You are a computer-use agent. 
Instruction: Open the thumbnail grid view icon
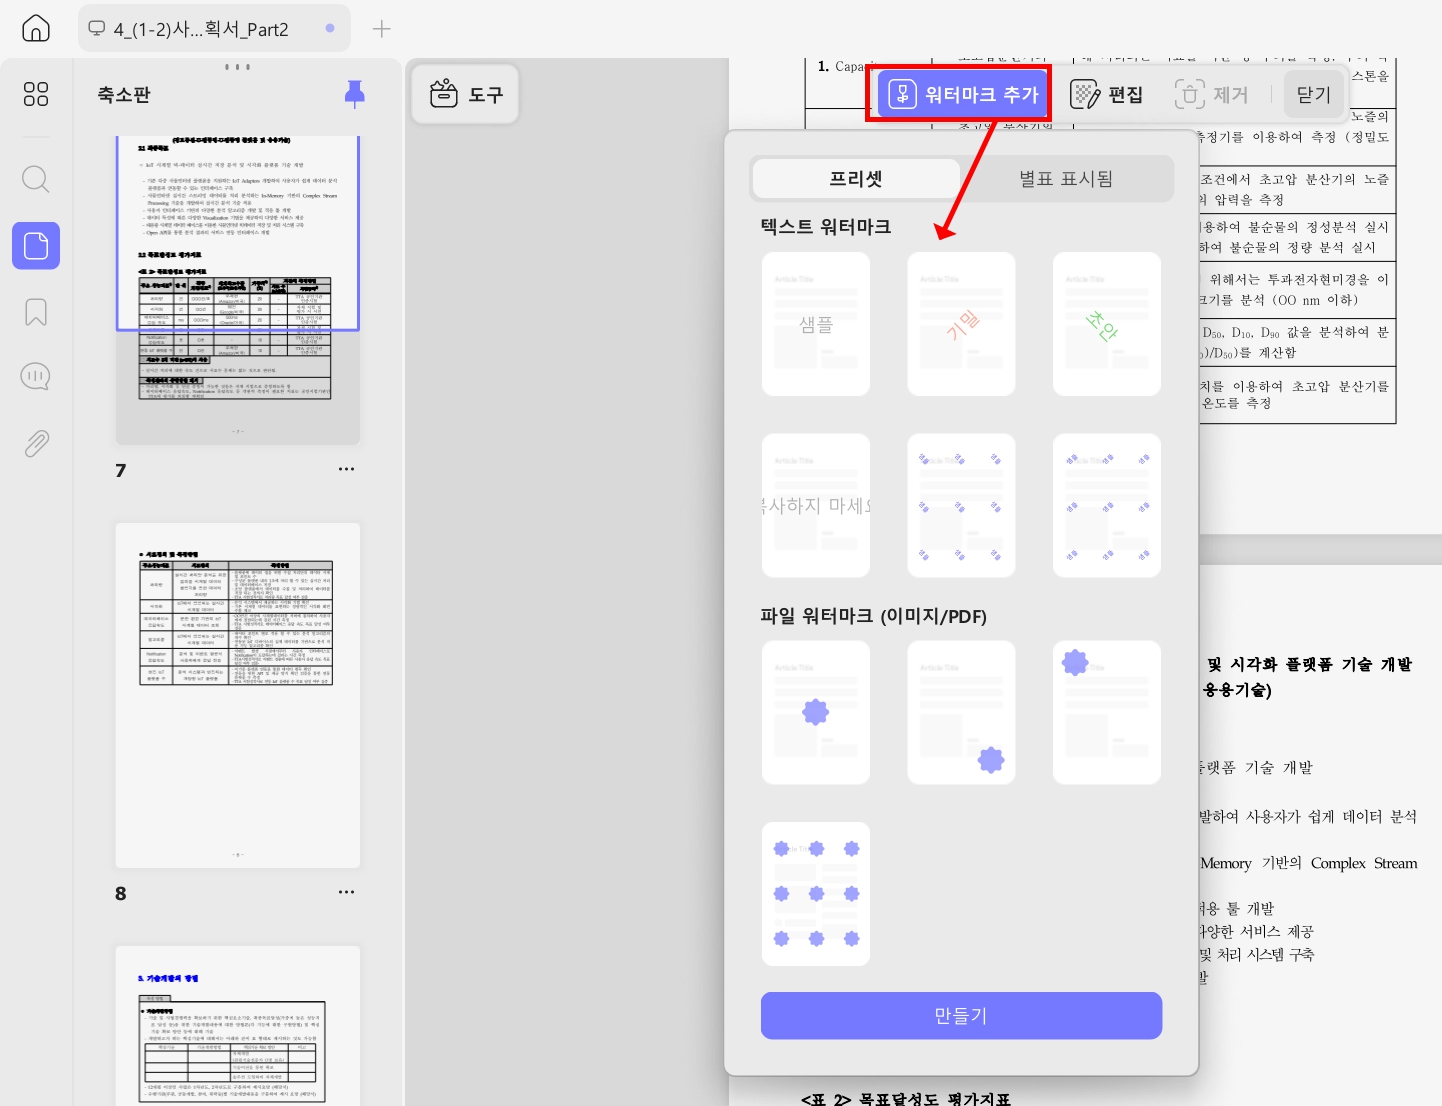pyautogui.click(x=36, y=94)
